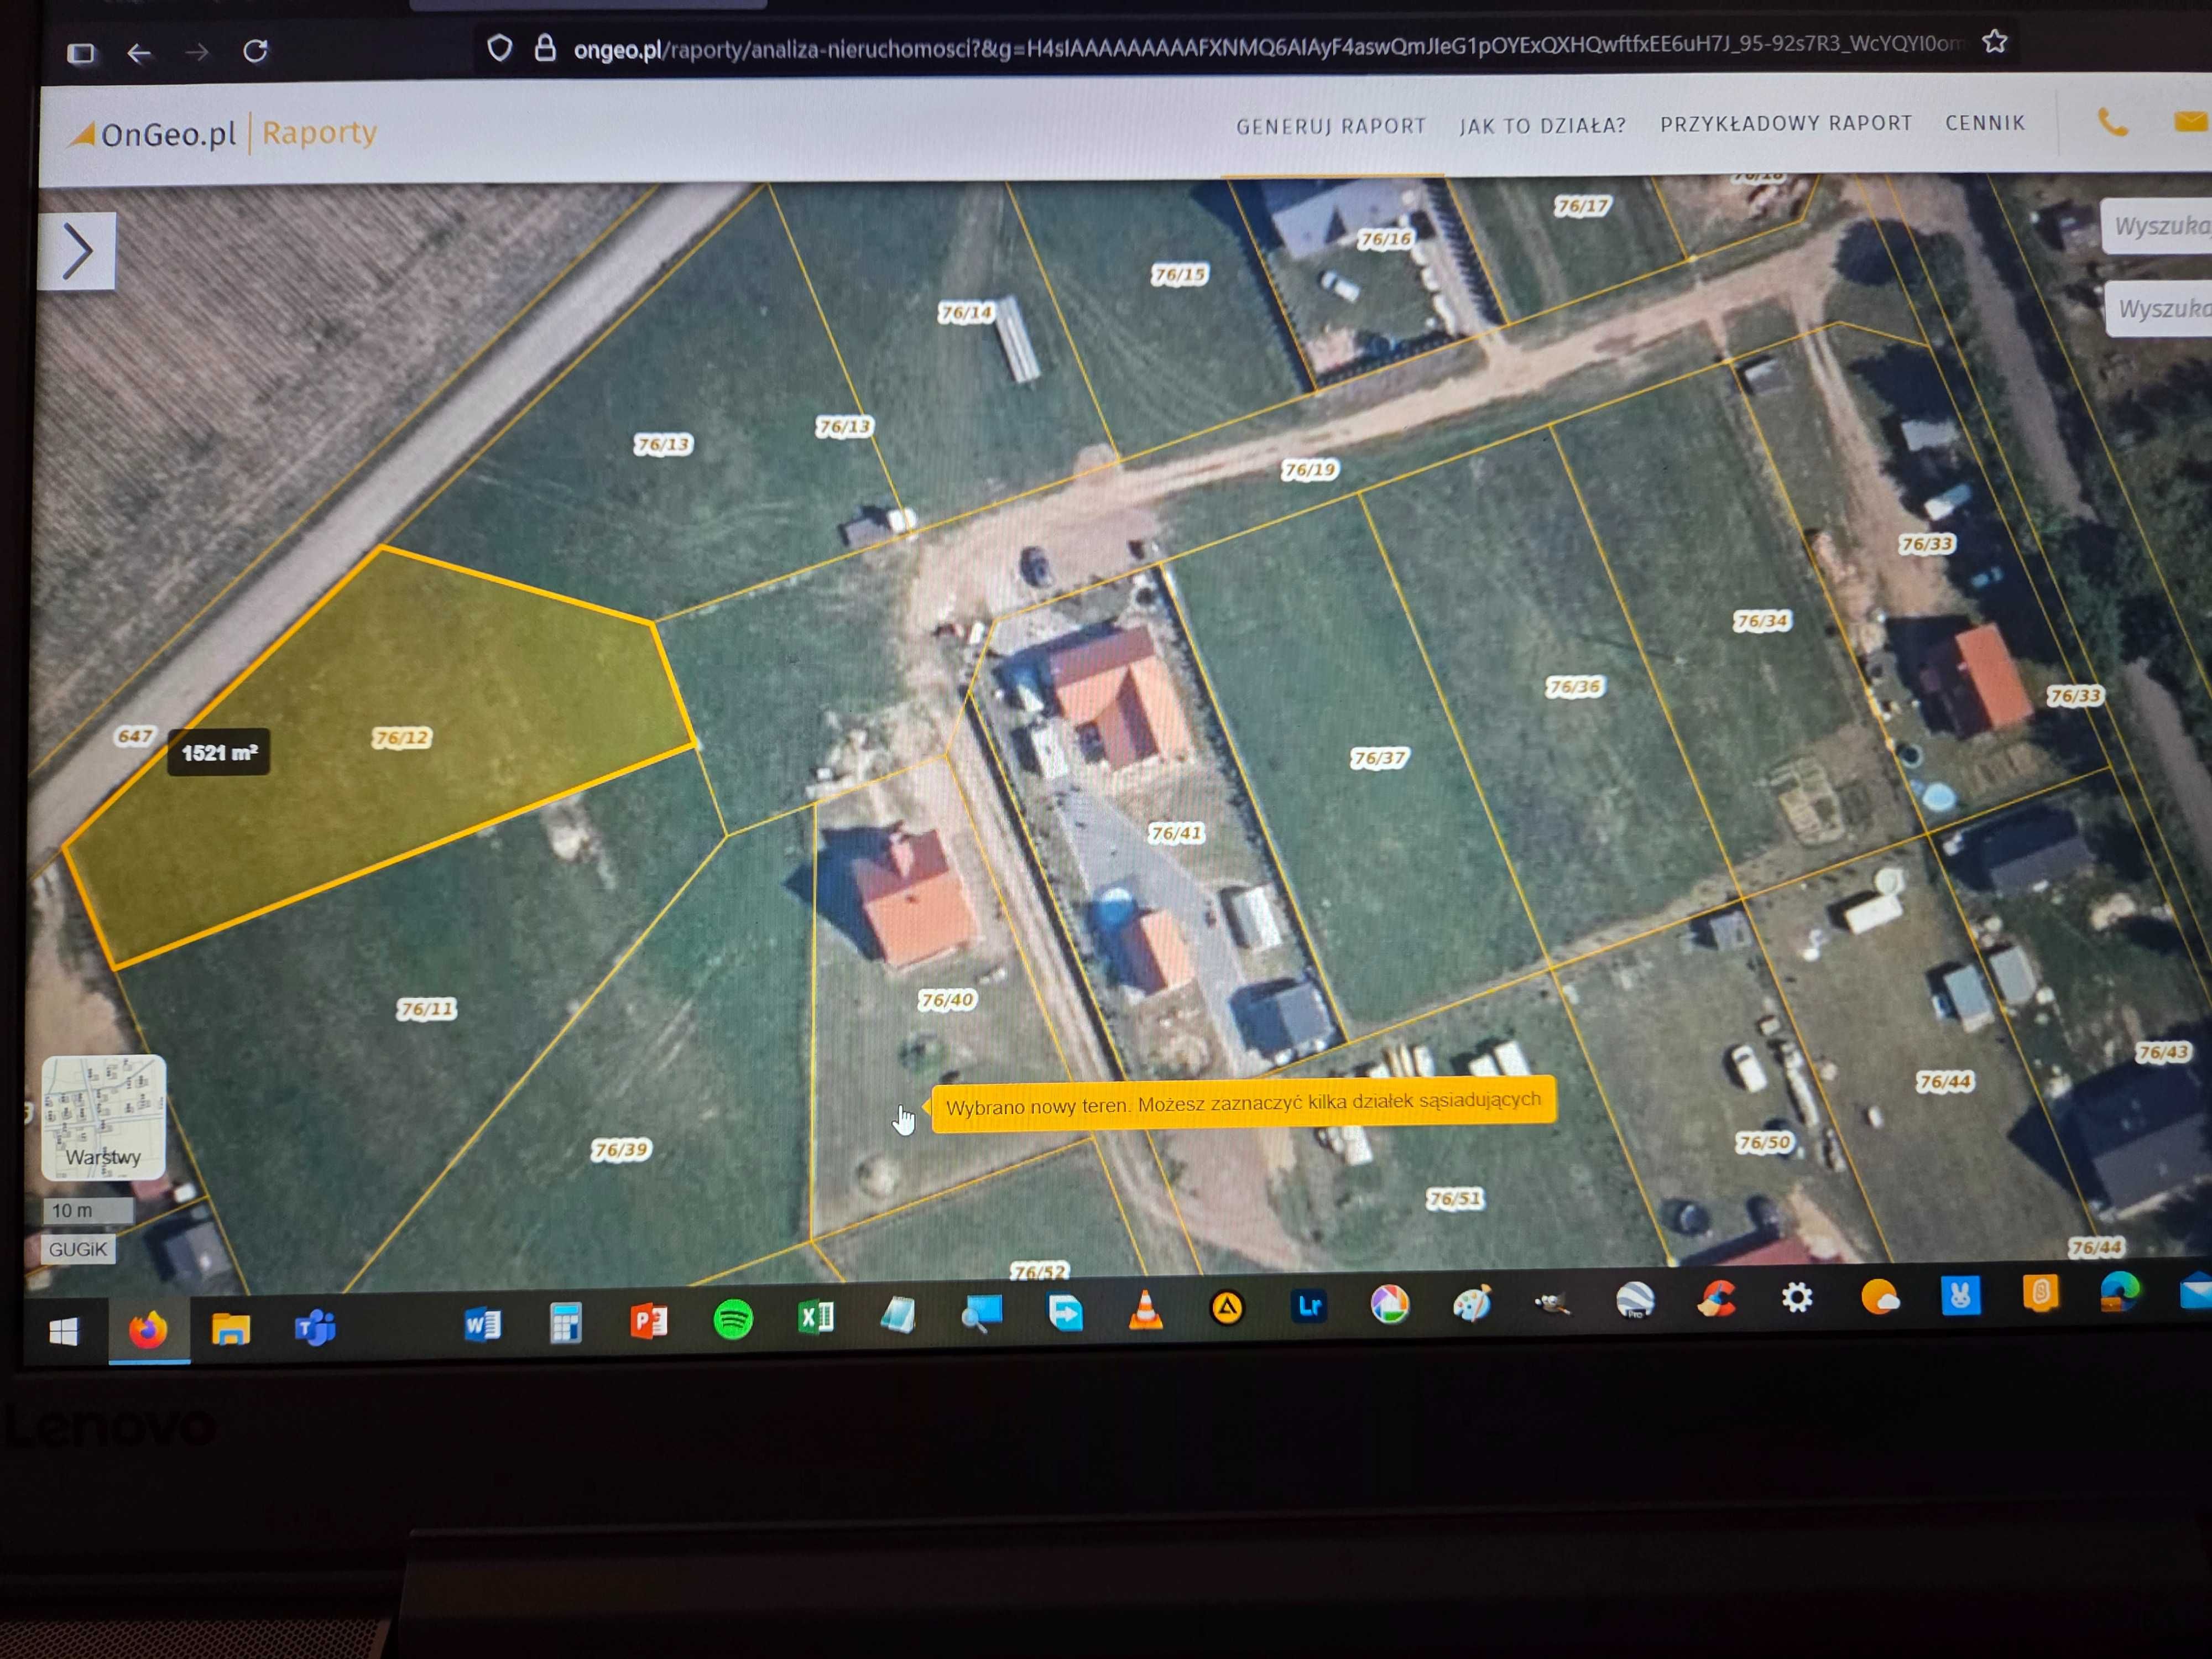Open VLC media player from the taskbar
2212x1659 pixels.
pyautogui.click(x=1145, y=1311)
